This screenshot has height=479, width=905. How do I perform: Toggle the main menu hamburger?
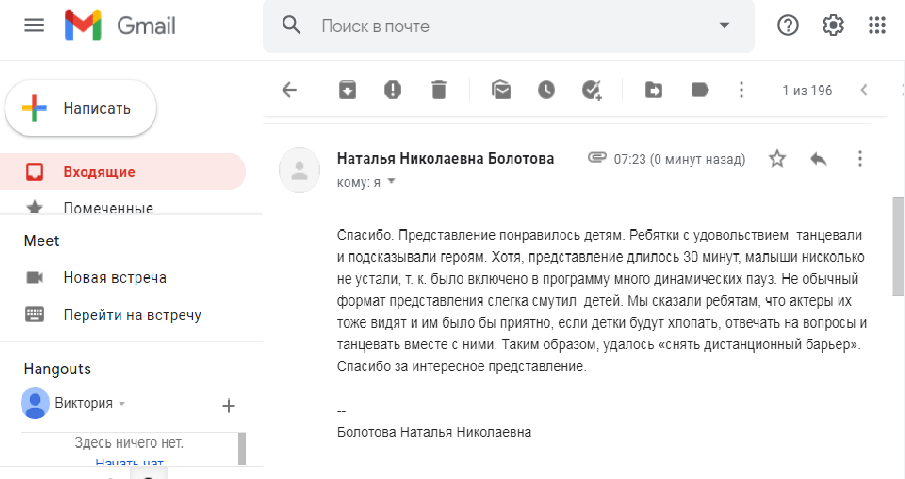click(x=34, y=25)
